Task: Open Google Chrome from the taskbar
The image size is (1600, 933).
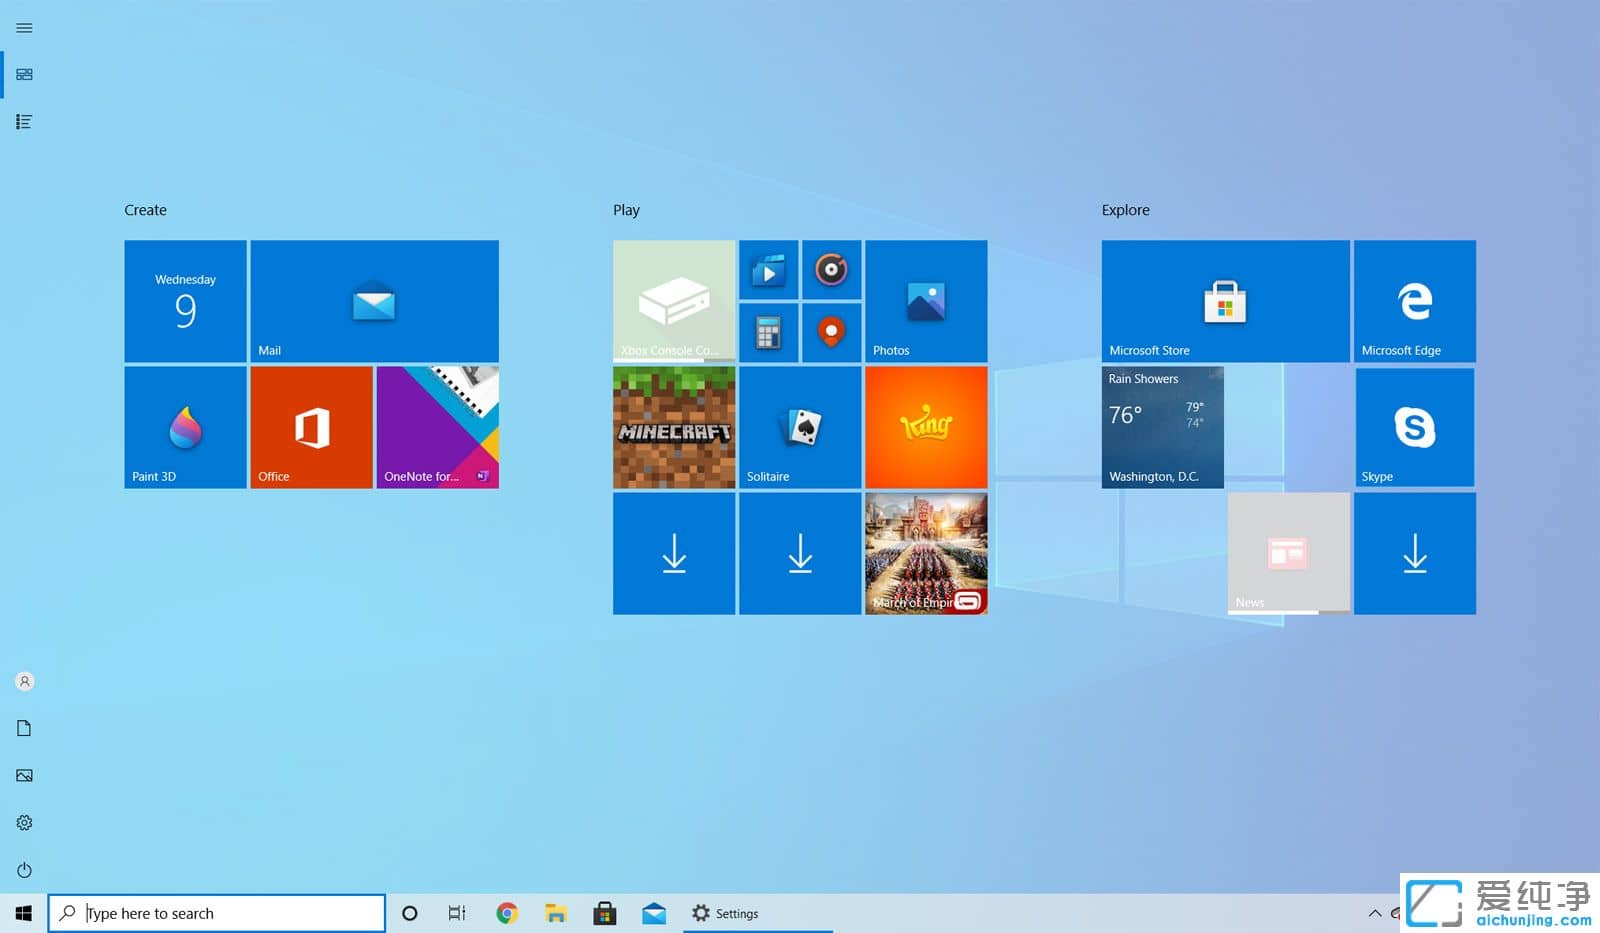Action: coord(507,912)
